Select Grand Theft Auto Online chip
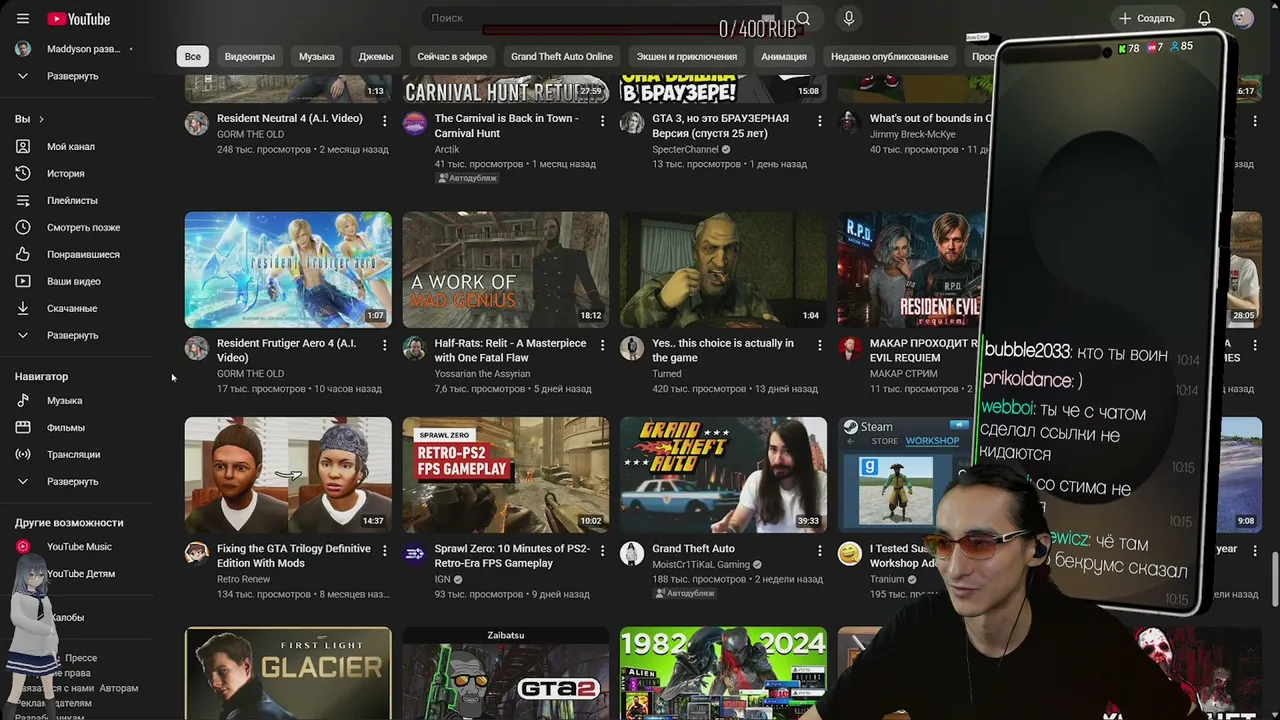The width and height of the screenshot is (1280, 720). [x=562, y=57]
